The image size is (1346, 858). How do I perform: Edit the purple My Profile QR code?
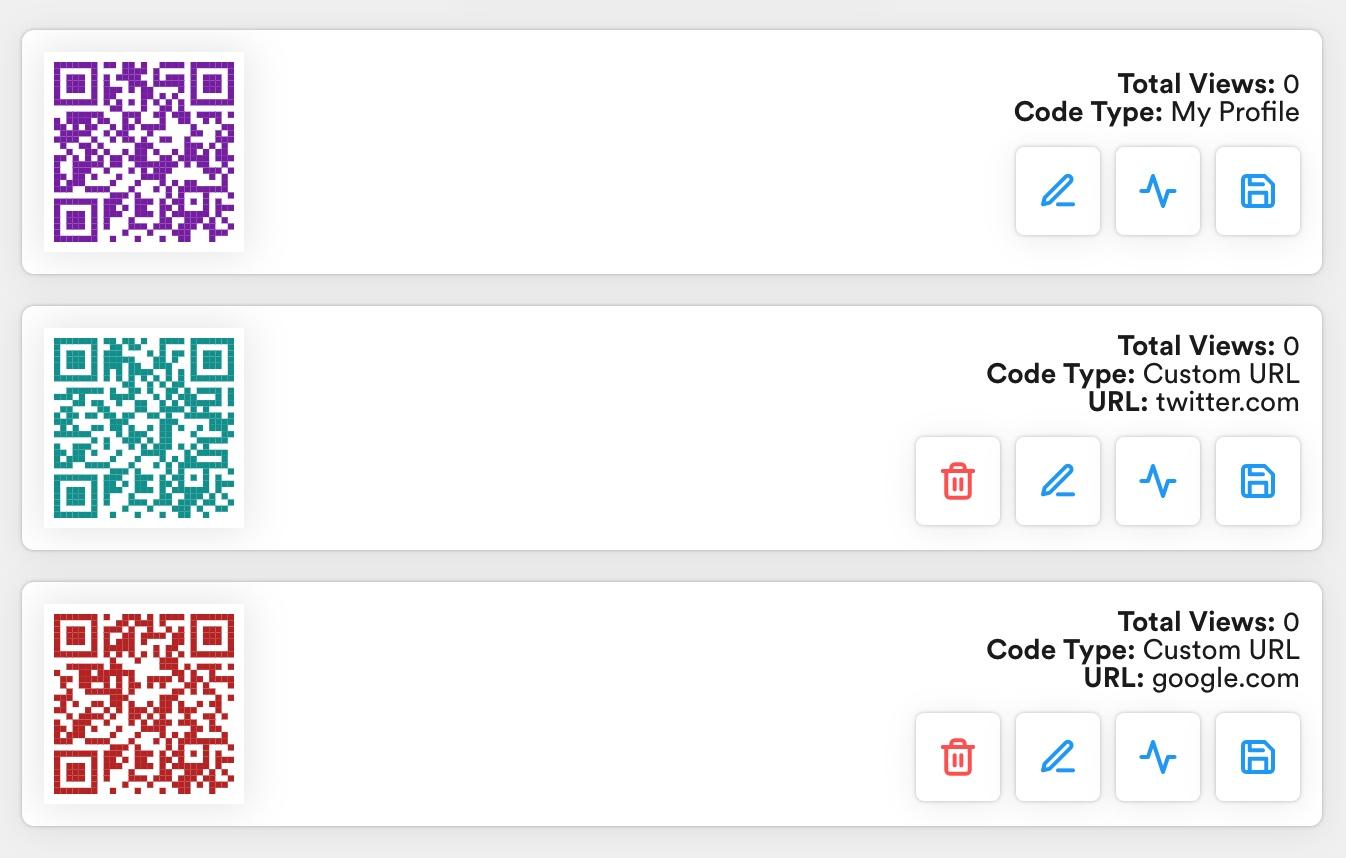point(1057,191)
